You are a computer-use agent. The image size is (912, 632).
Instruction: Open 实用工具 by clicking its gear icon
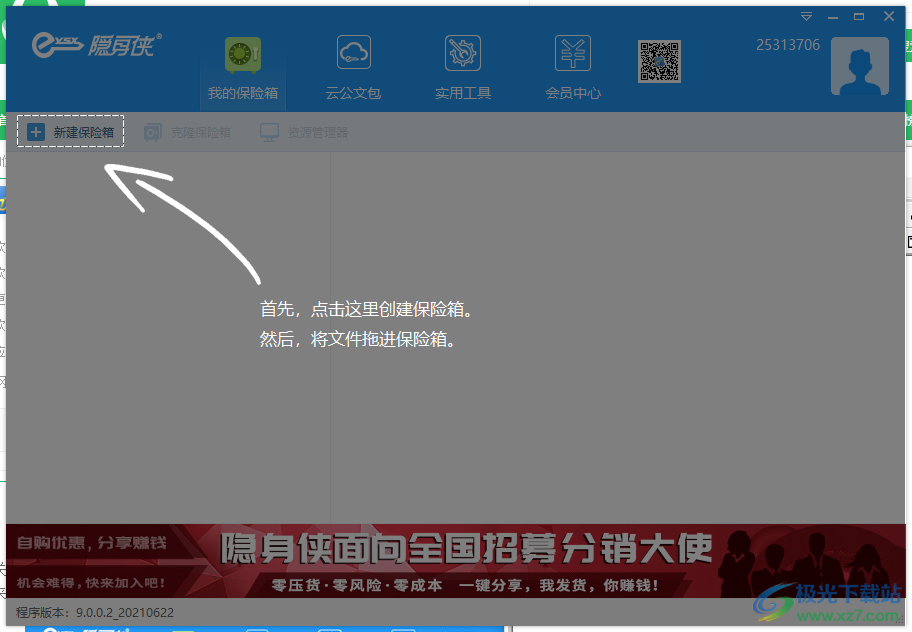click(462, 53)
